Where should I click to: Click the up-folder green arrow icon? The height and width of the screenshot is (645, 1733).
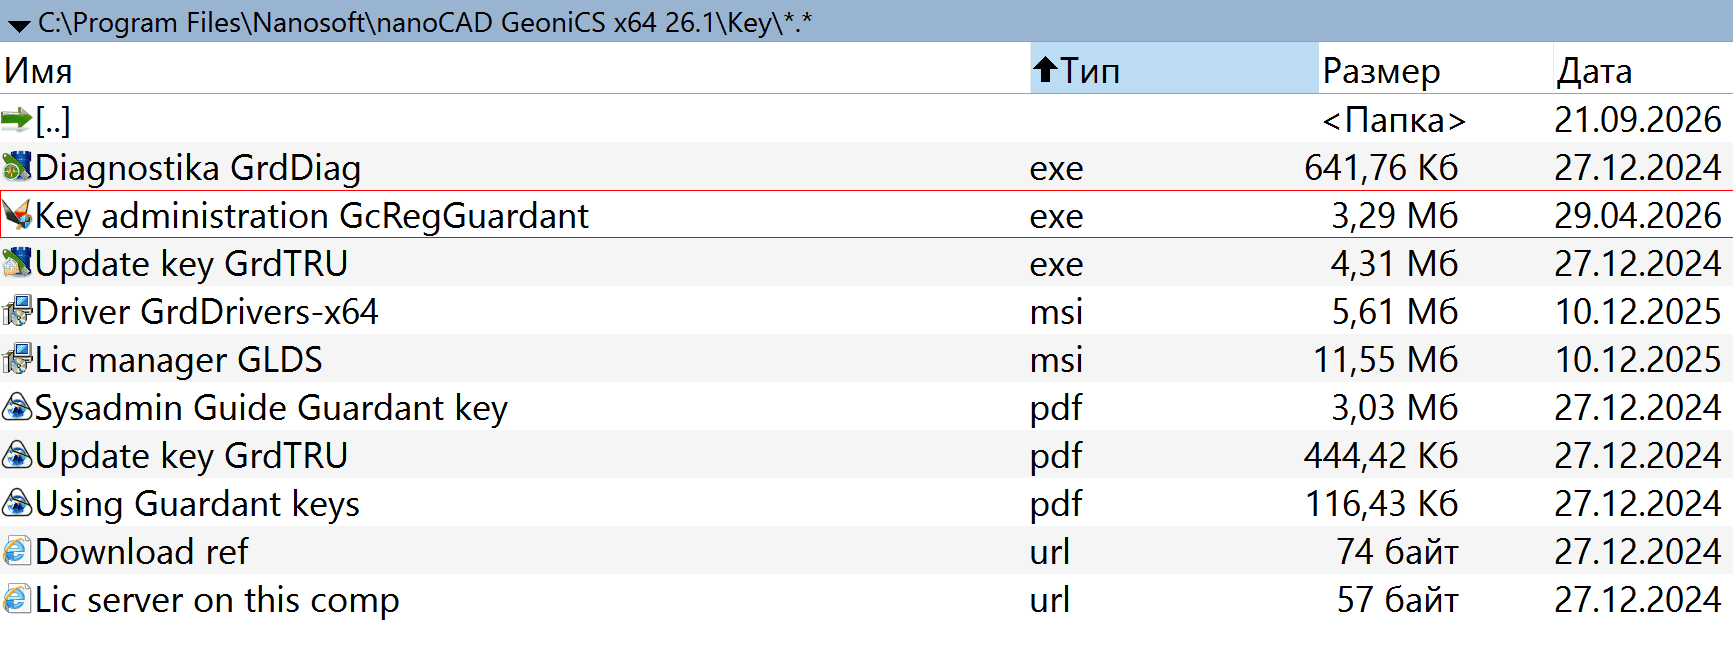[17, 120]
